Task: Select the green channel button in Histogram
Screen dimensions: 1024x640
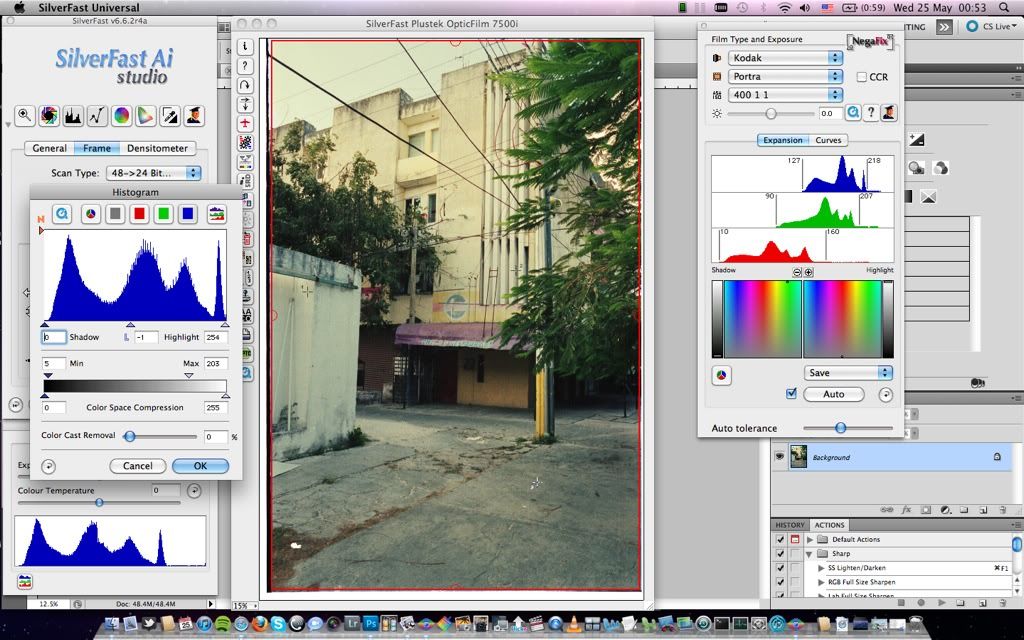Action: click(x=163, y=214)
